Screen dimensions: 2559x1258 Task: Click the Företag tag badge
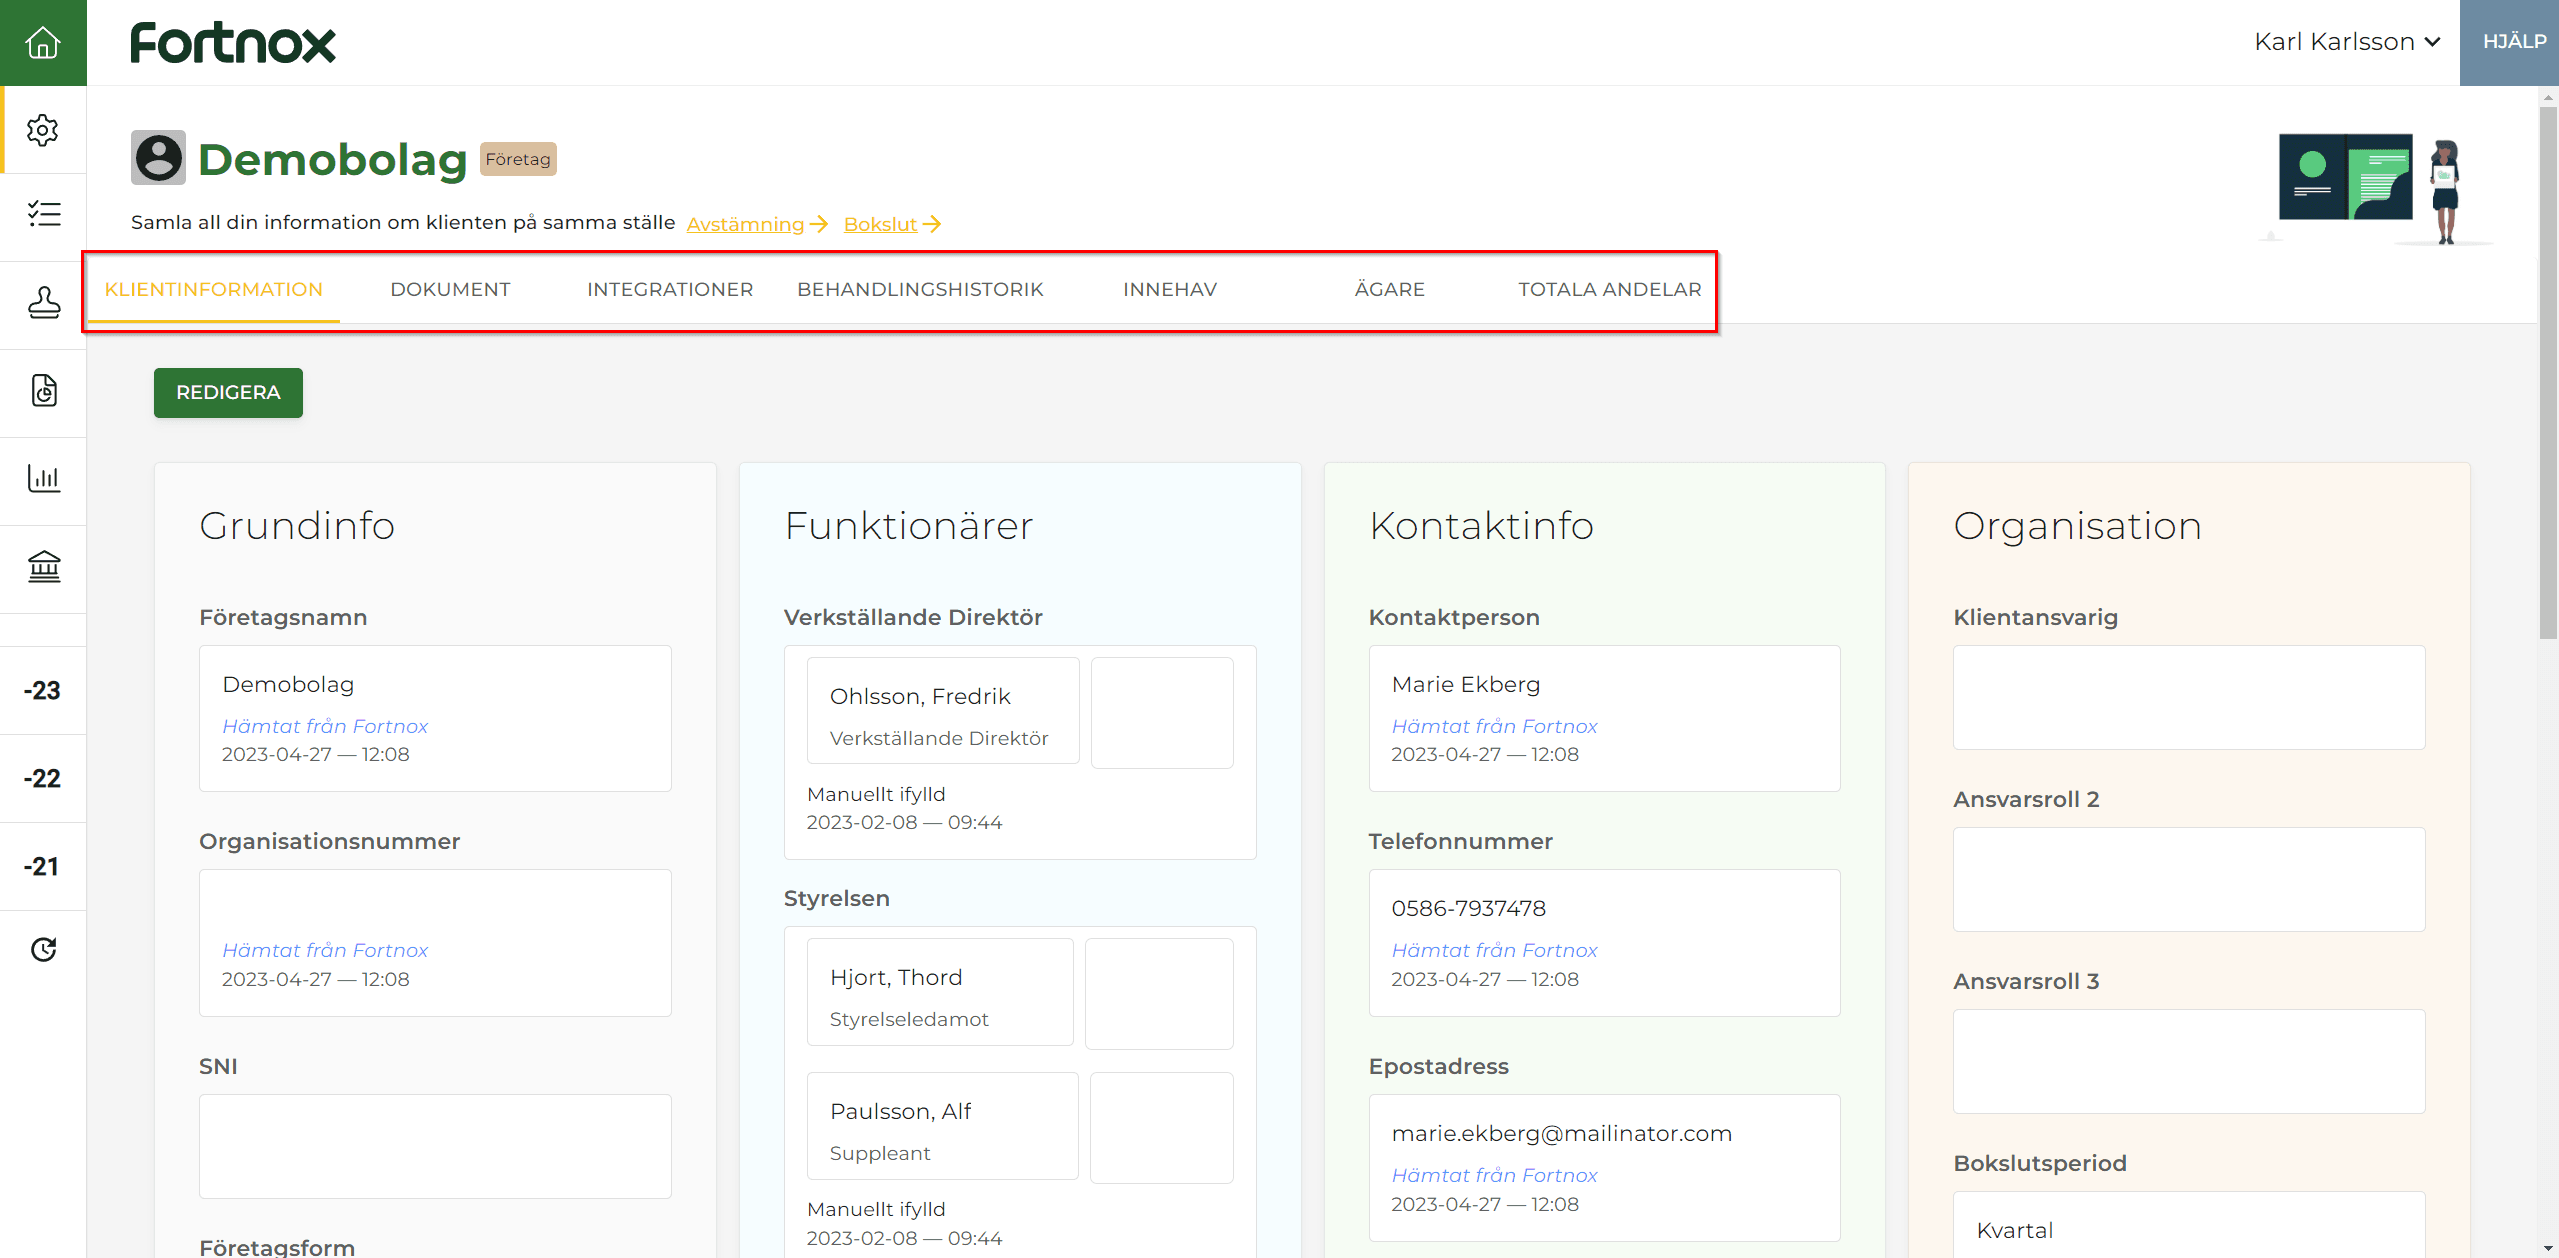point(518,159)
